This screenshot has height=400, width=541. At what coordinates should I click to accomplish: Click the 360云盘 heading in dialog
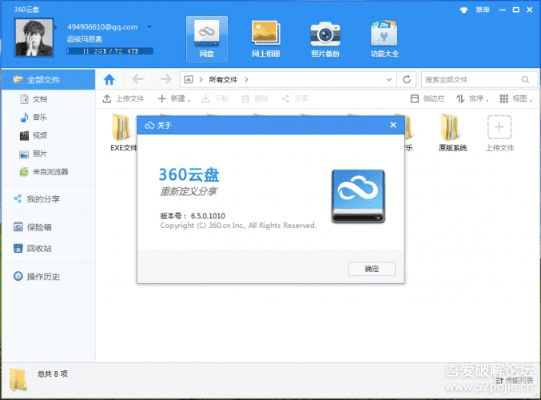coord(189,175)
